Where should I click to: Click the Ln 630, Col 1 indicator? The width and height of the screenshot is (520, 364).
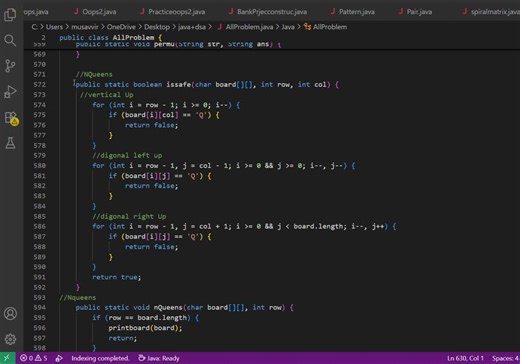[465, 358]
